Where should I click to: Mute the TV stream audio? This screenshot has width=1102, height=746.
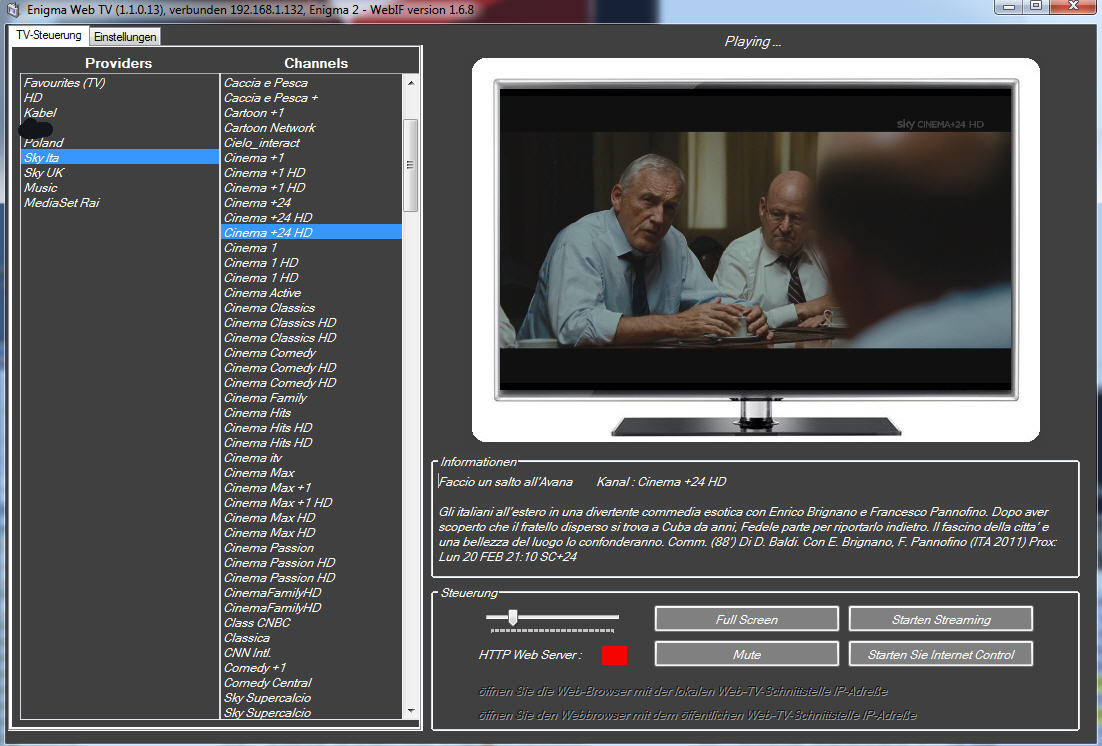[746, 655]
